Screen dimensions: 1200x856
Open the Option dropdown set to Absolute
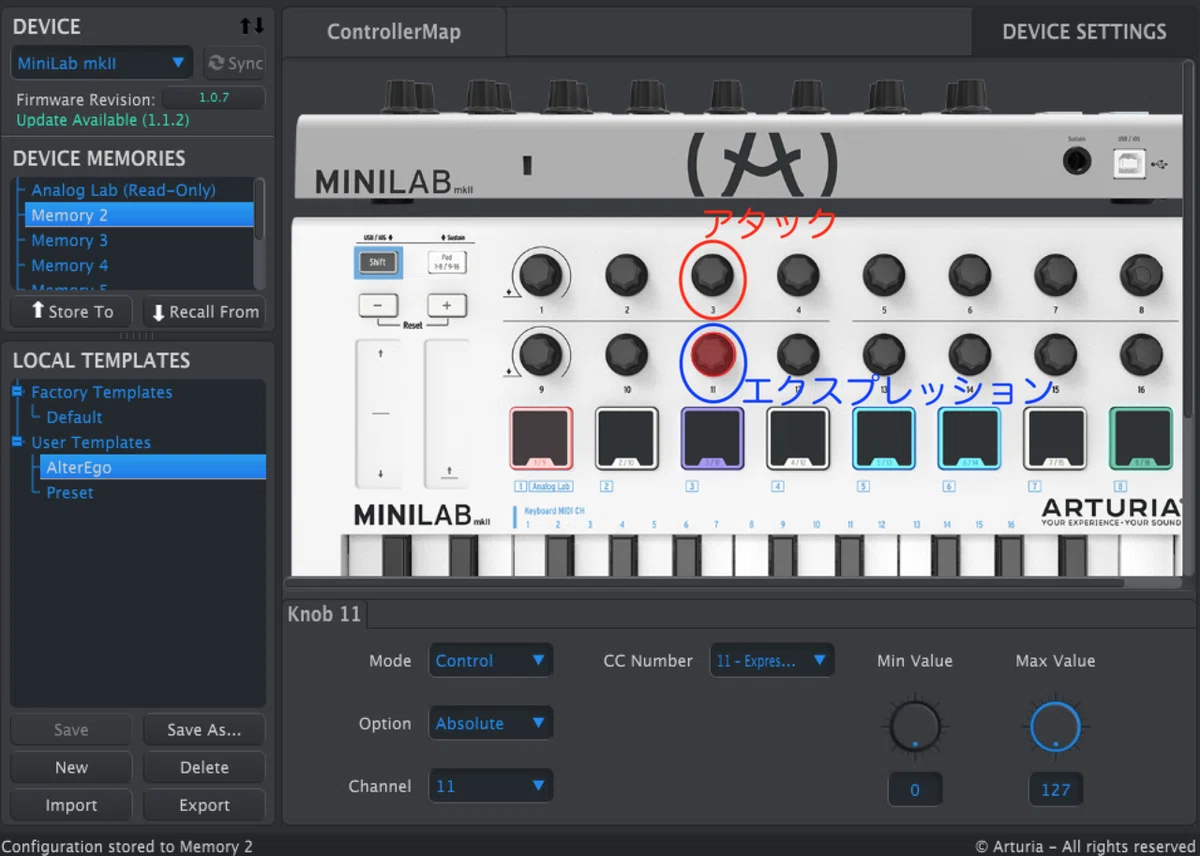[x=491, y=724]
